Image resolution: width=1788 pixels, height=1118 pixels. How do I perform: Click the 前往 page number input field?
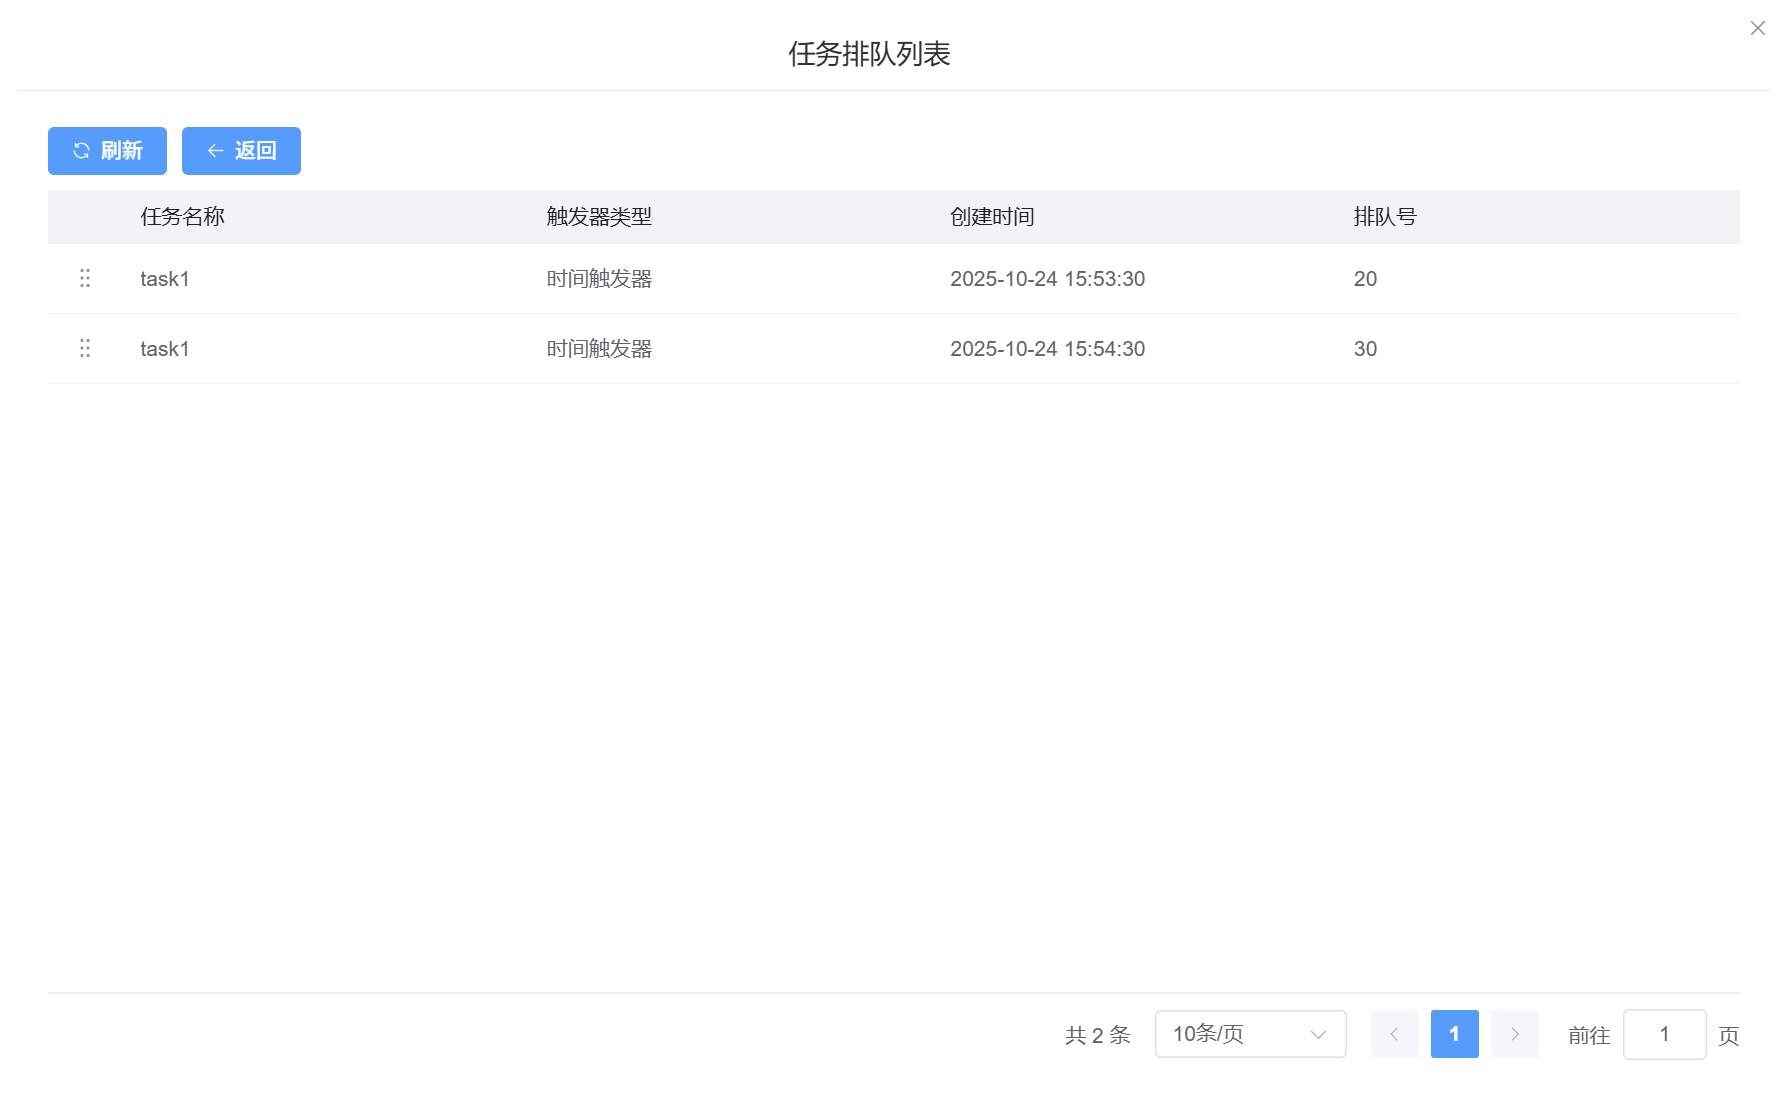(1664, 1034)
